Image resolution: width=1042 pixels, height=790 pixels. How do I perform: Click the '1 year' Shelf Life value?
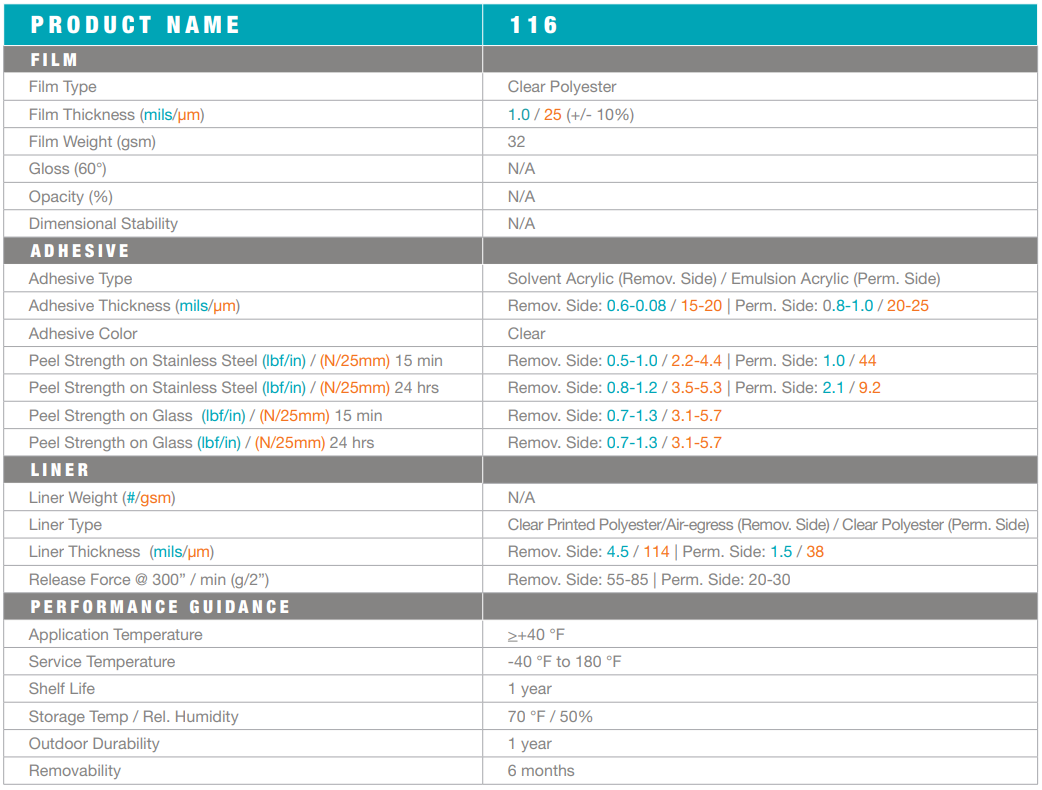tap(530, 690)
